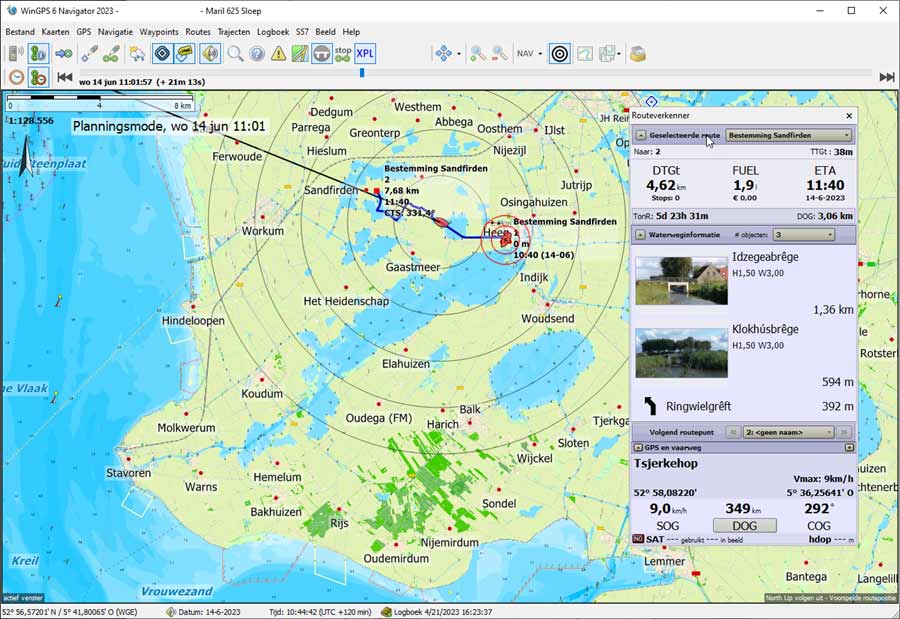
Task: Zoom in with green plus magnifier
Action: pos(478,54)
